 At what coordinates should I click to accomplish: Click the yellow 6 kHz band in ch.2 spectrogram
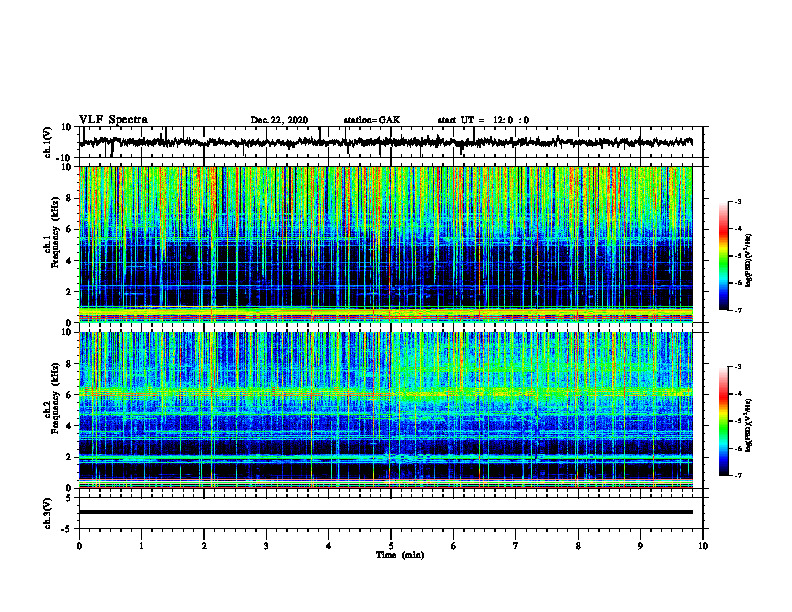tap(386, 392)
